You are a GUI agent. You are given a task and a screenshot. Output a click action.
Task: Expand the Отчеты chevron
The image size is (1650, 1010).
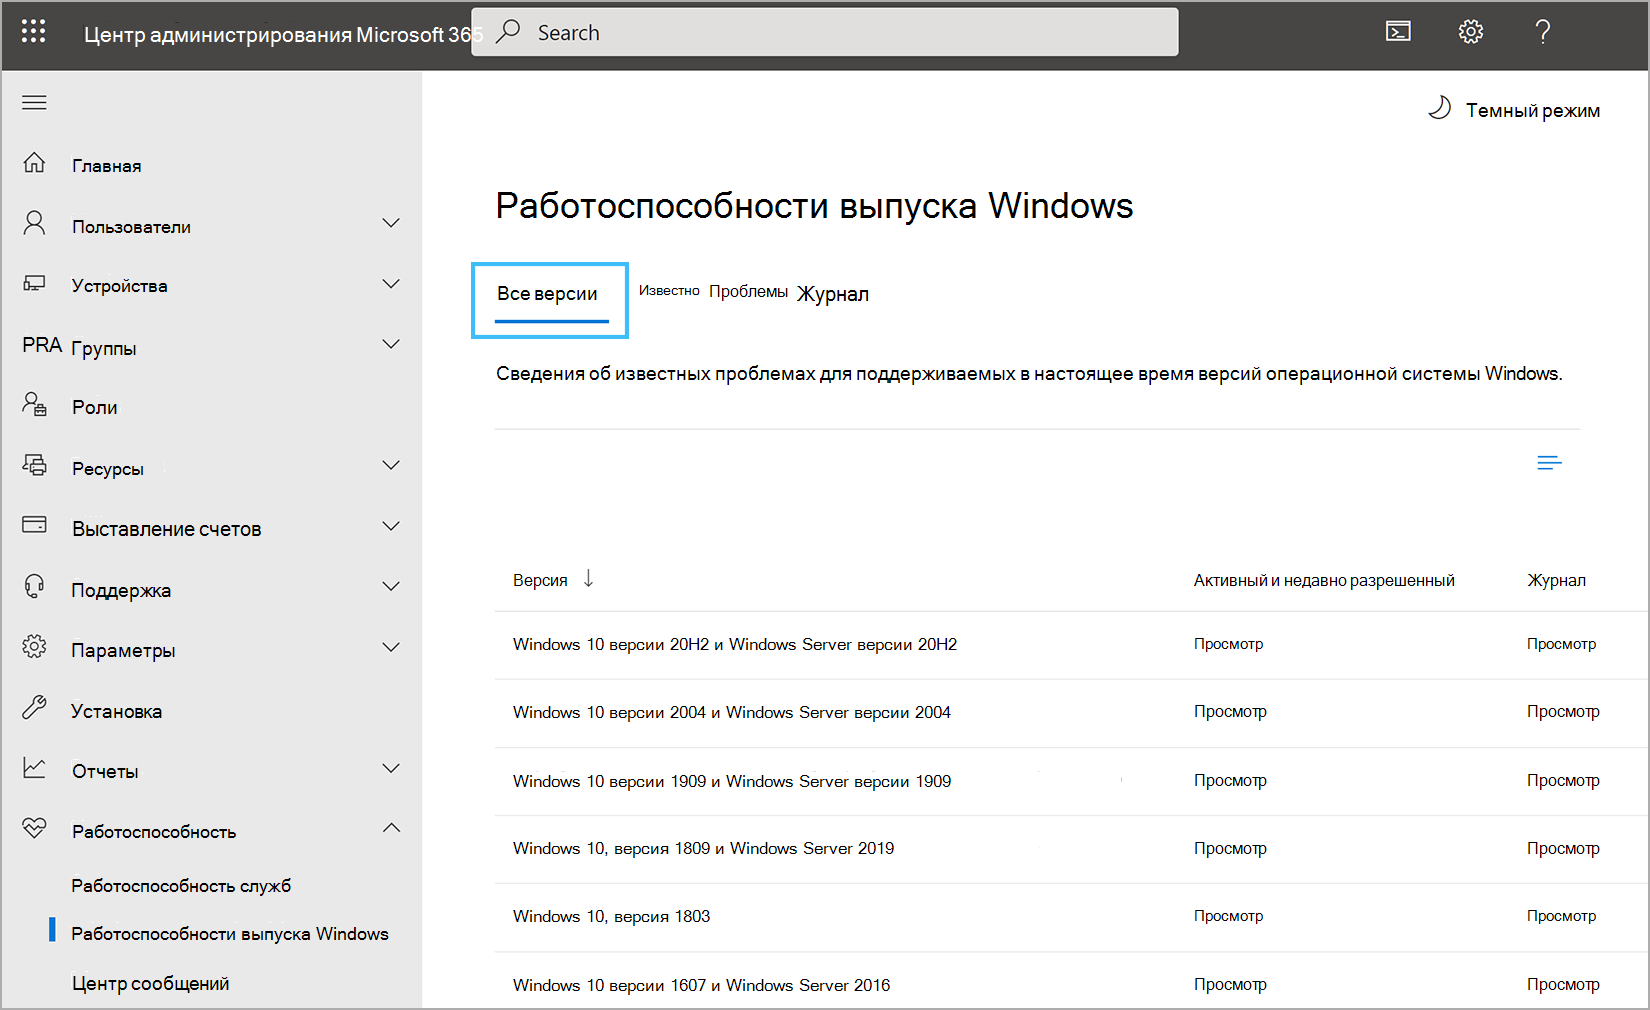tap(391, 768)
